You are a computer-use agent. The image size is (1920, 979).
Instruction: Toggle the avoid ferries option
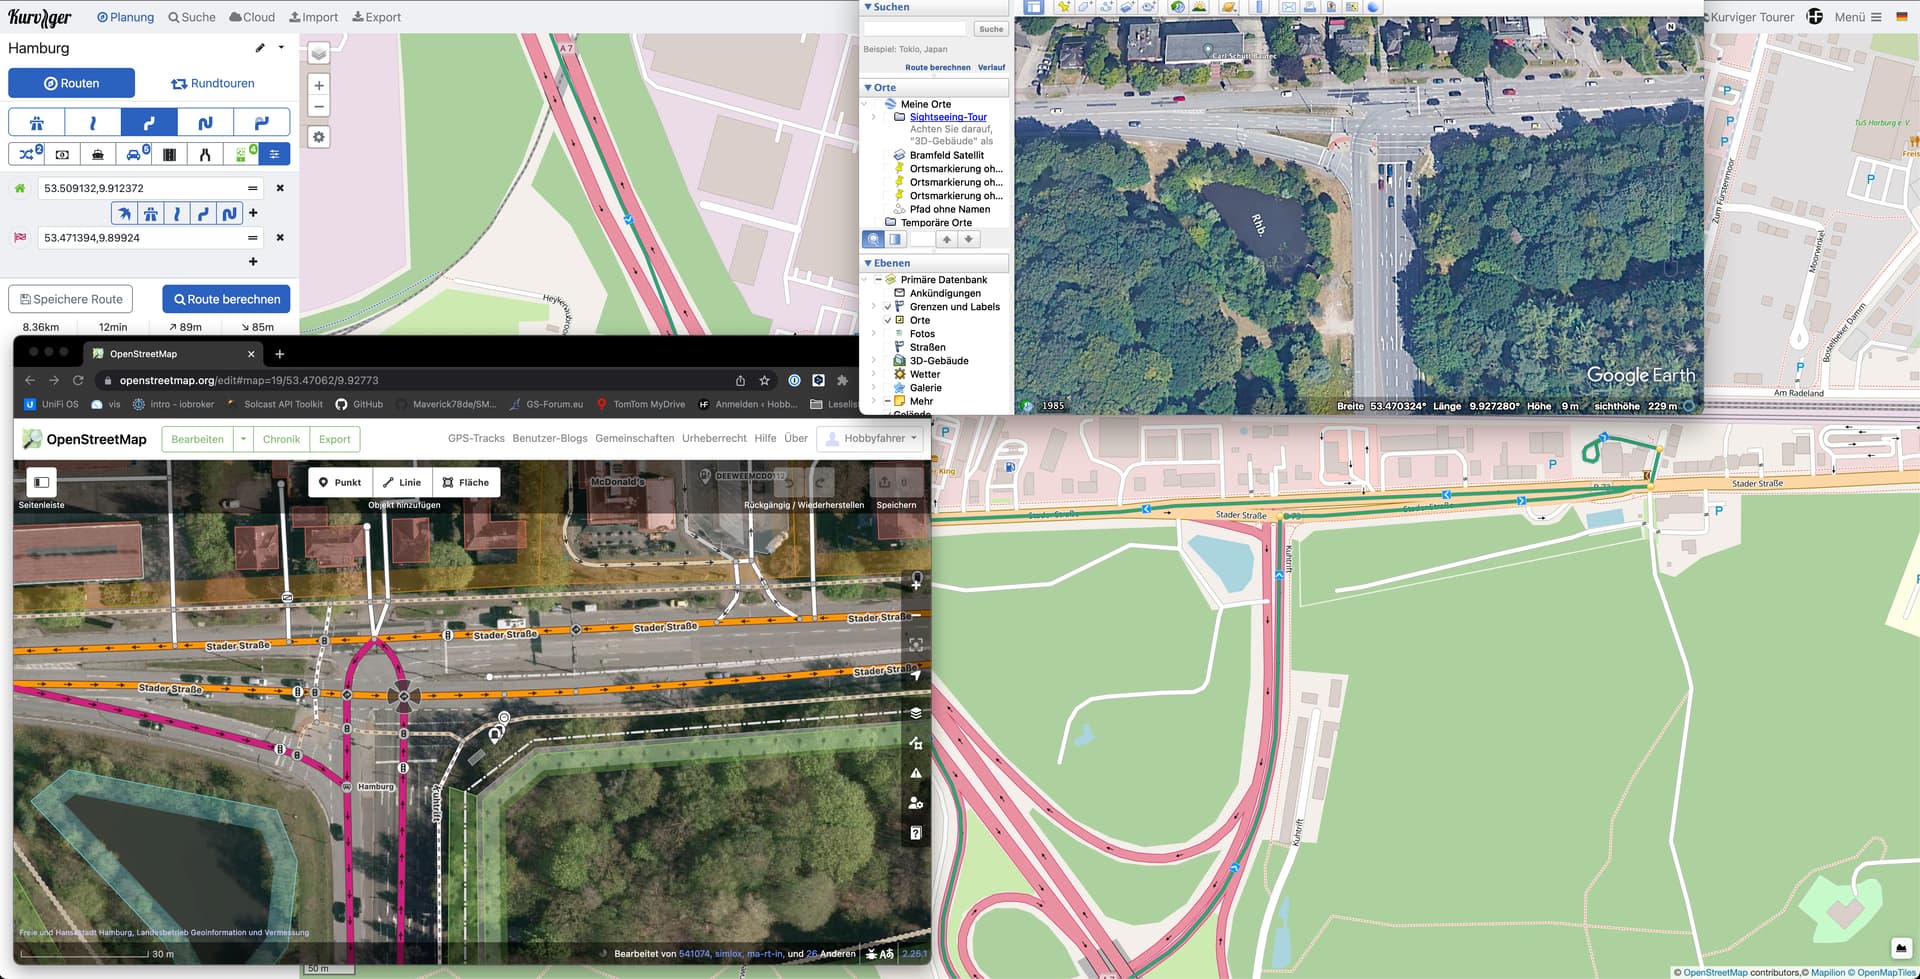[x=98, y=154]
